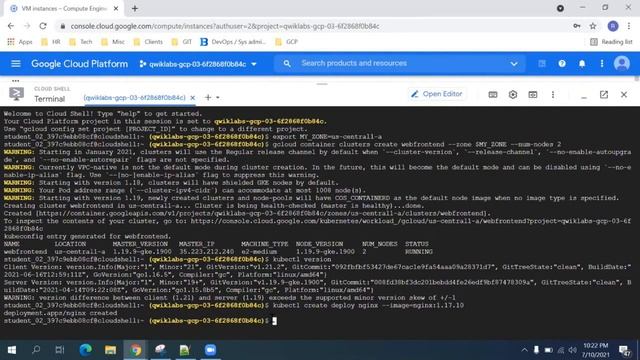Open GCP header three-dot settings menu
640x360 pixels.
click(x=602, y=64)
